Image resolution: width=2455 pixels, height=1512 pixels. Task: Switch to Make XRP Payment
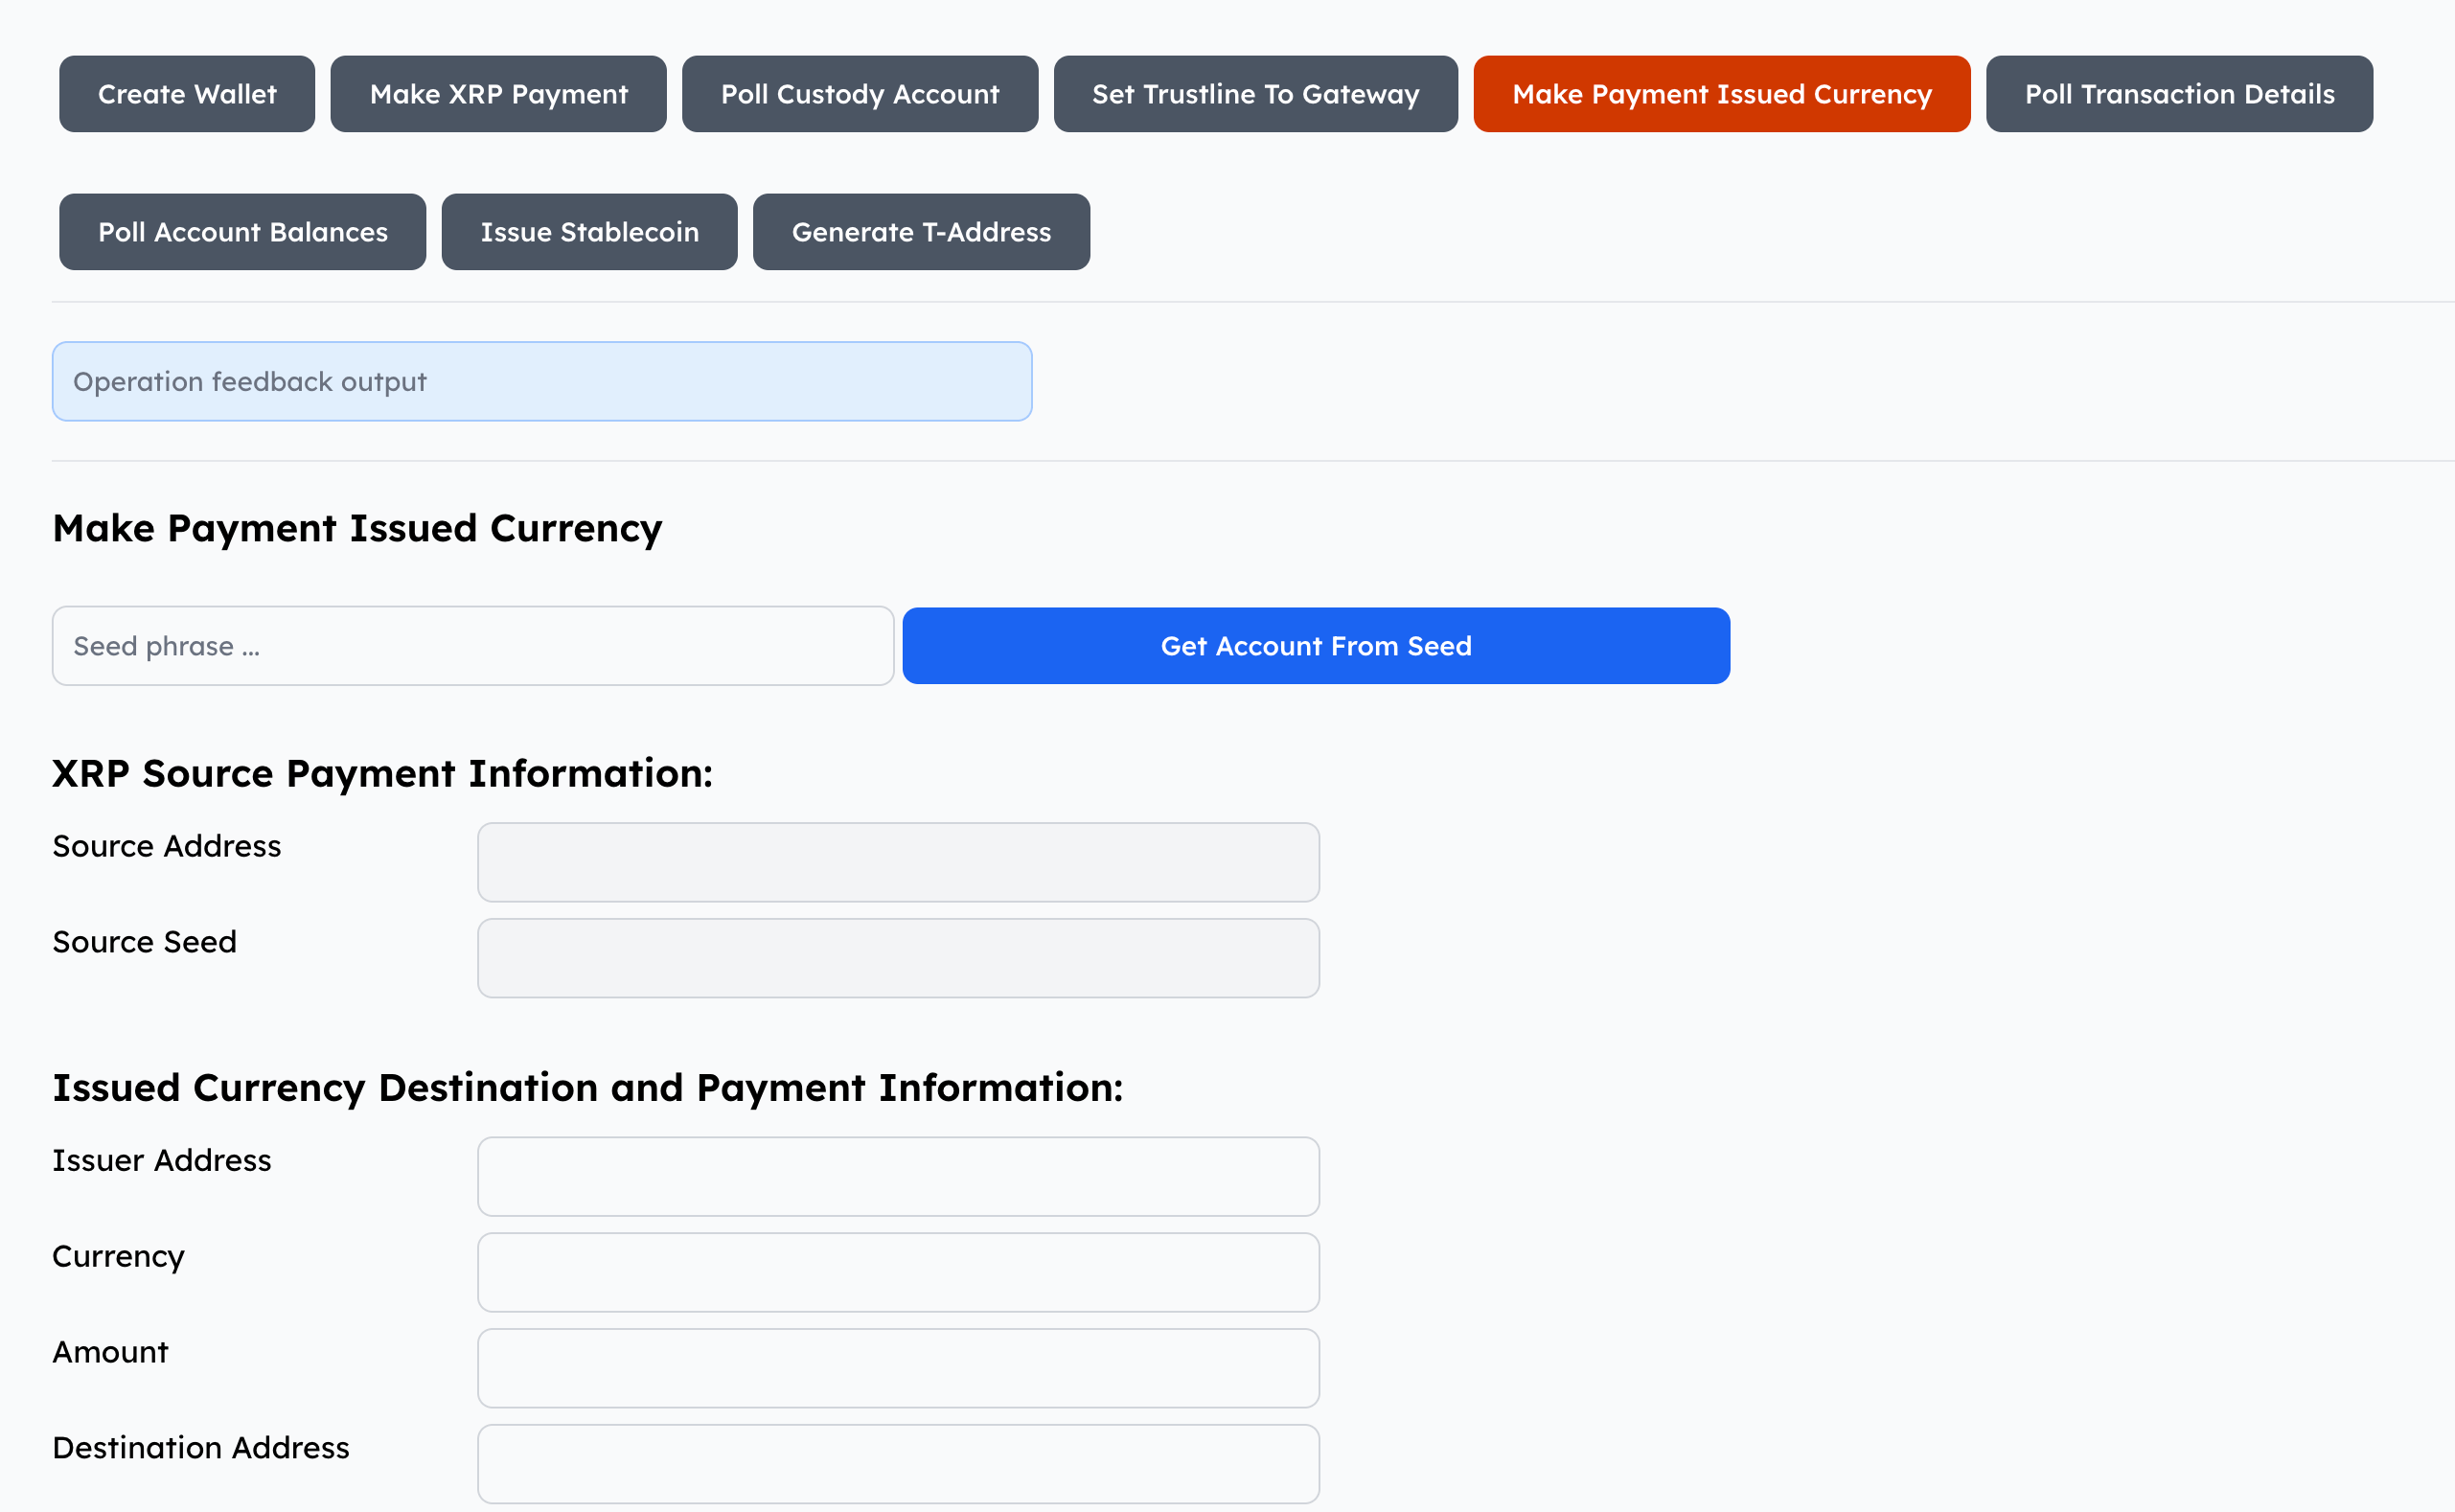pyautogui.click(x=498, y=93)
